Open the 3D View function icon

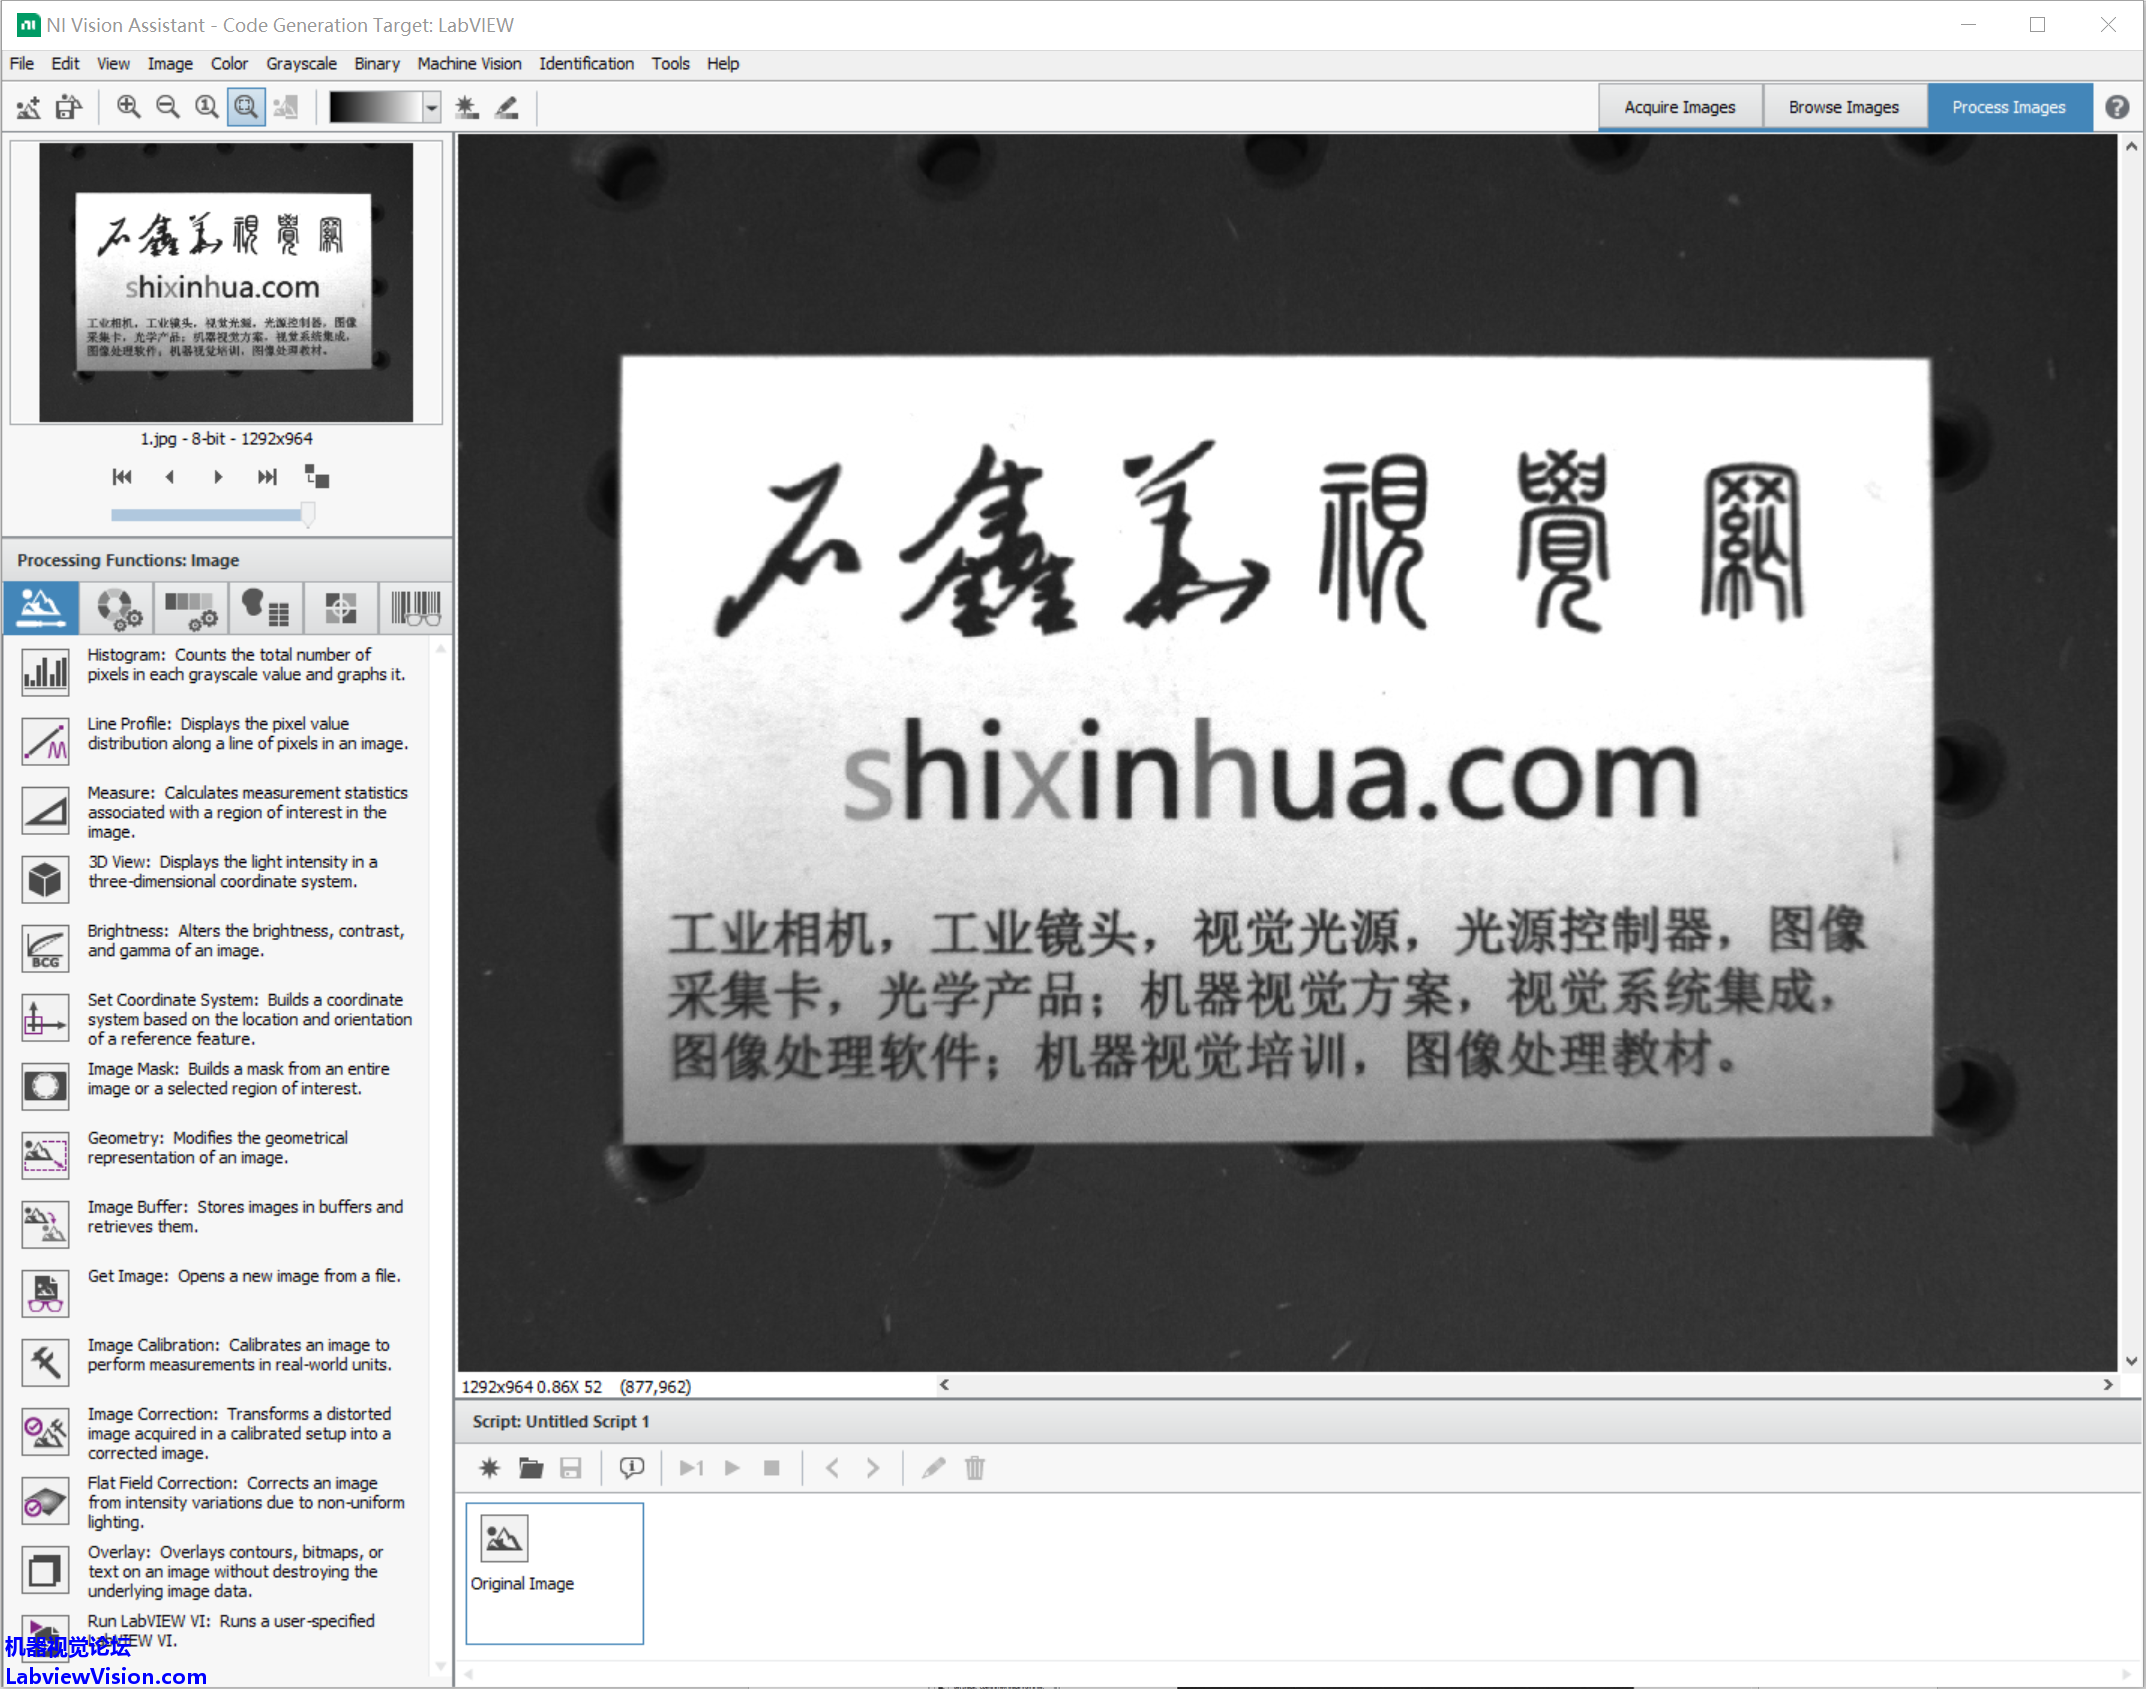point(45,878)
